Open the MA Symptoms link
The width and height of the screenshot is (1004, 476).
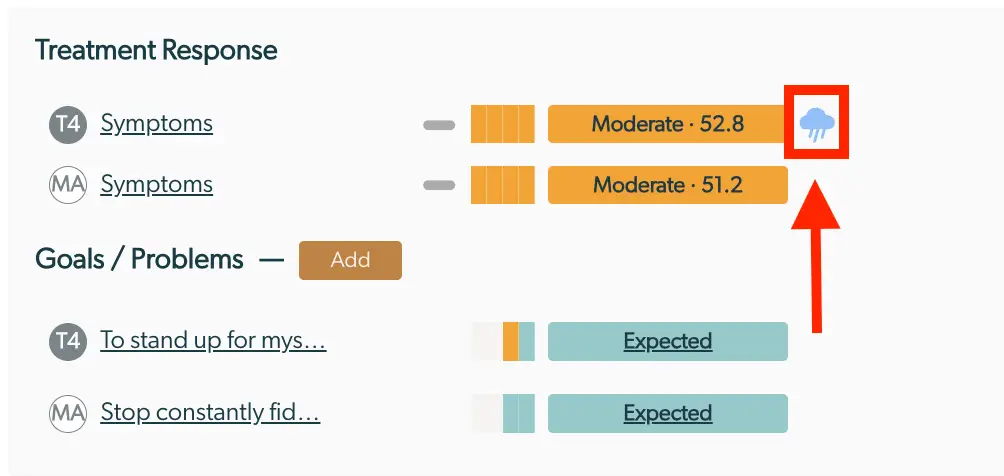[x=156, y=184]
